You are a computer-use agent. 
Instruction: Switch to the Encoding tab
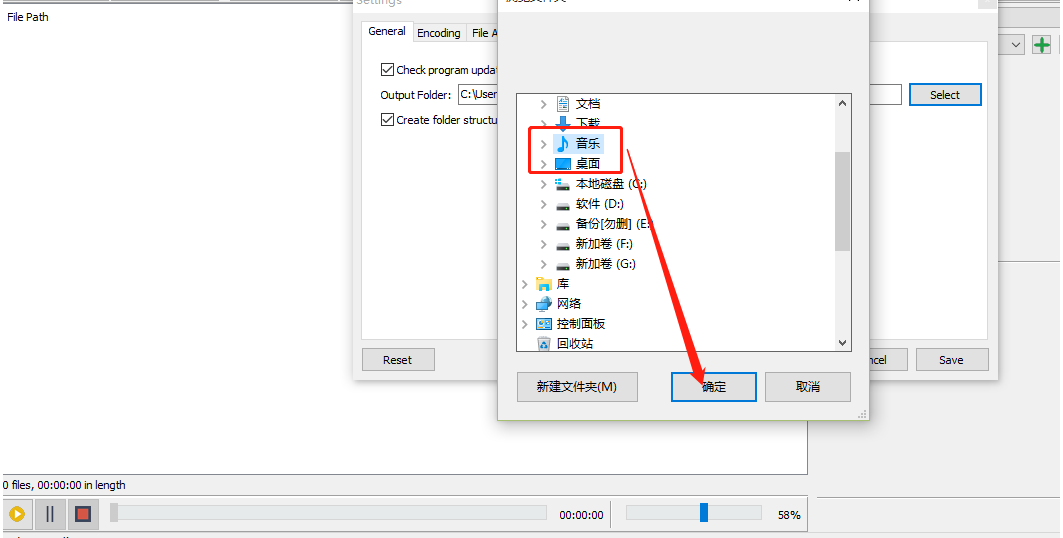439,33
